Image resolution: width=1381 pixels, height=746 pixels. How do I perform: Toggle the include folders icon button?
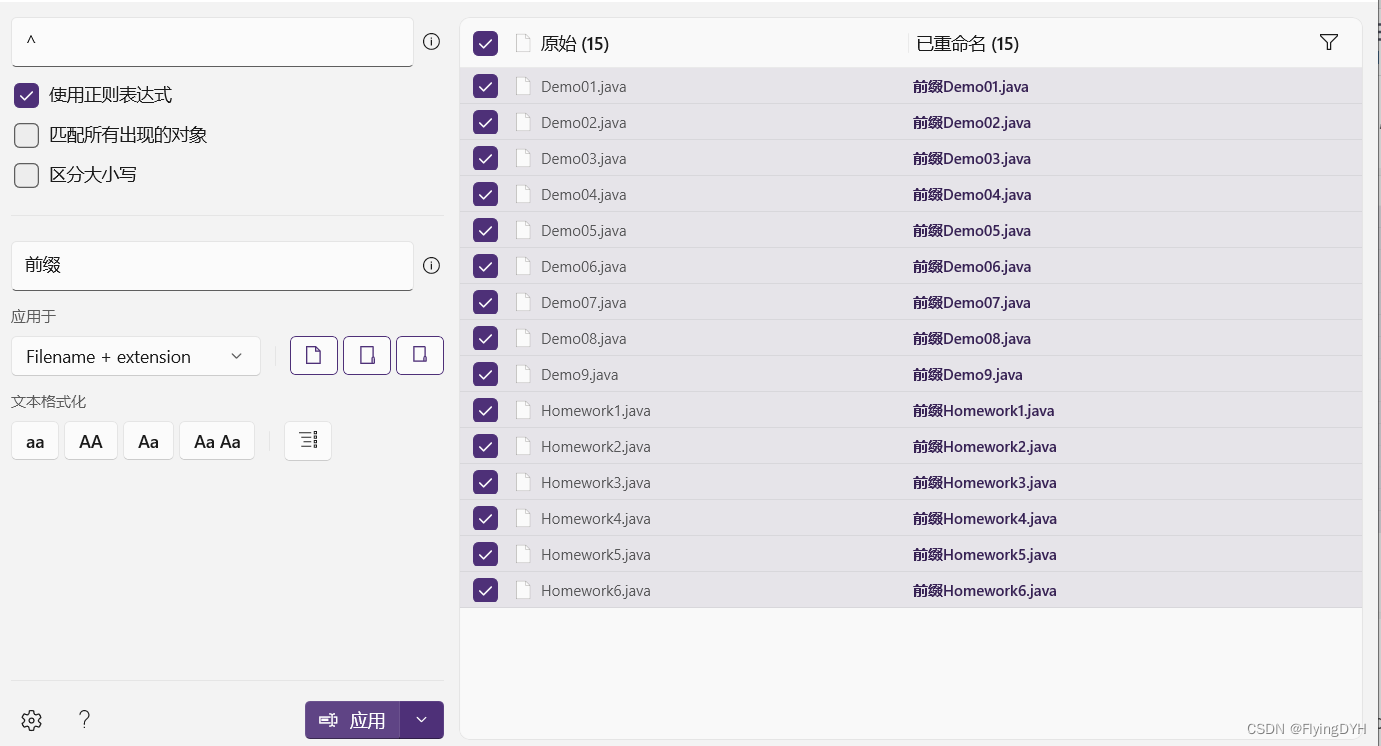pos(367,356)
